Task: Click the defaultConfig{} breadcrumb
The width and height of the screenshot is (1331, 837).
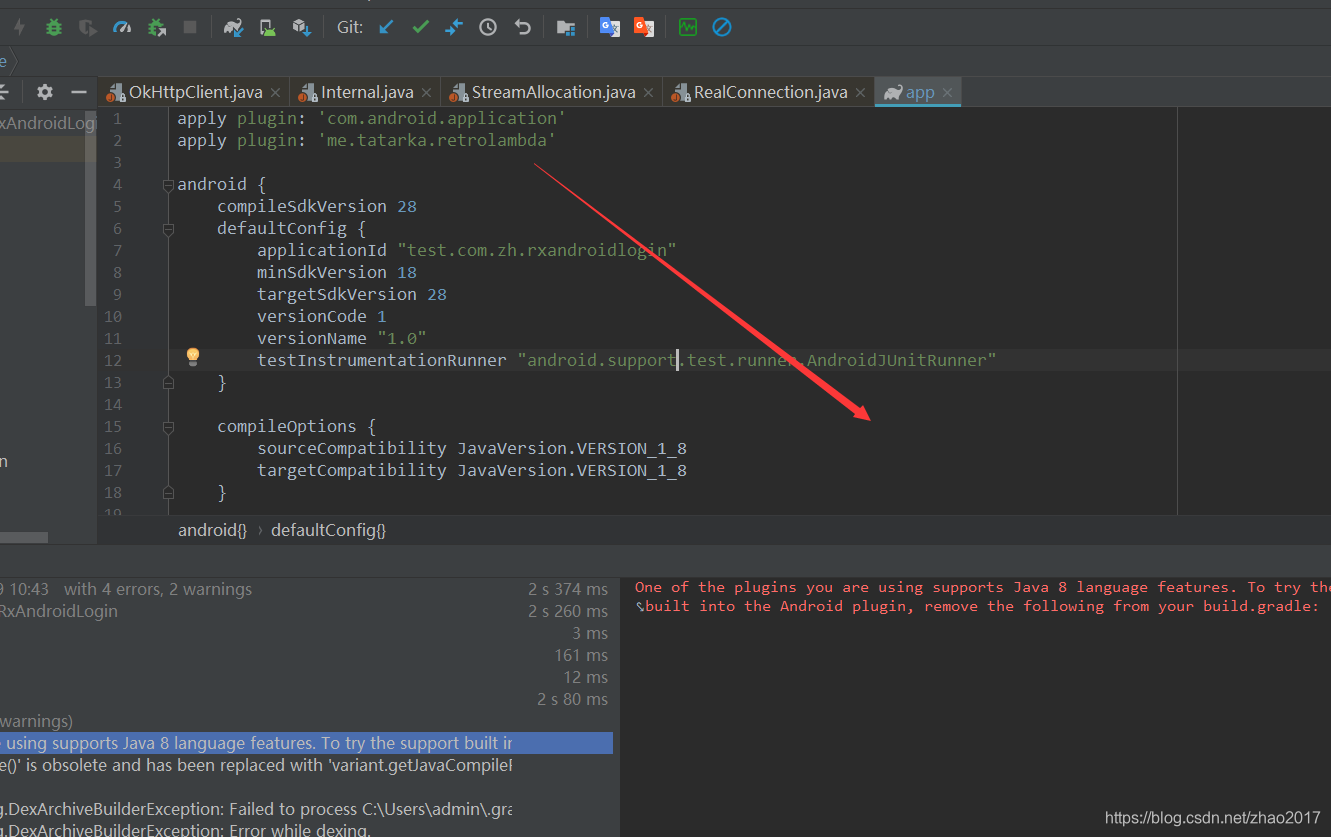Action: click(x=328, y=530)
